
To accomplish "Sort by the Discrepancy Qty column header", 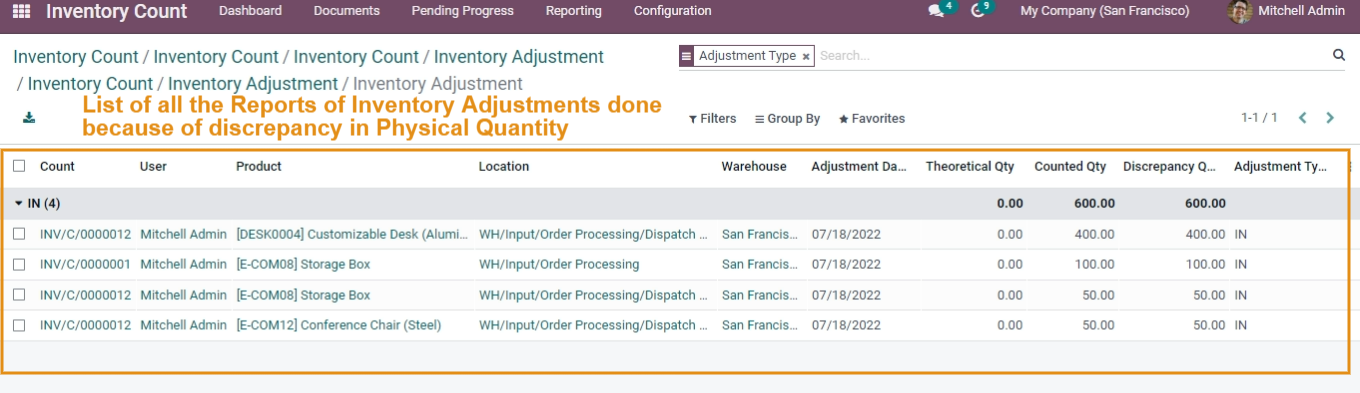I will coord(1169,166).
